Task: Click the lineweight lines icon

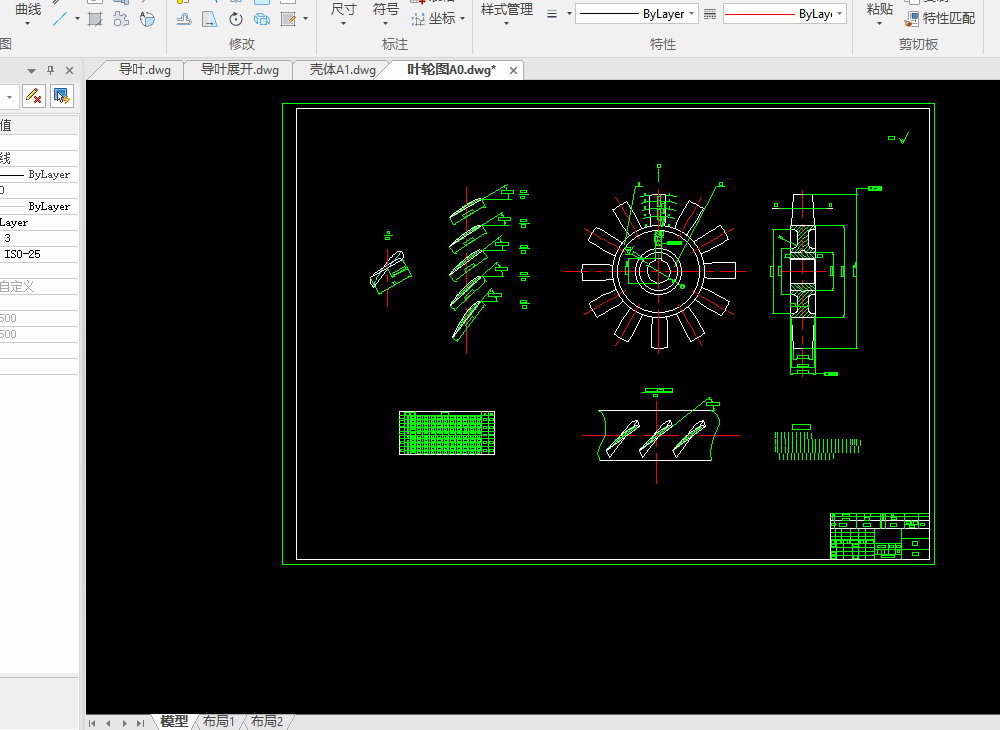Action: click(552, 14)
